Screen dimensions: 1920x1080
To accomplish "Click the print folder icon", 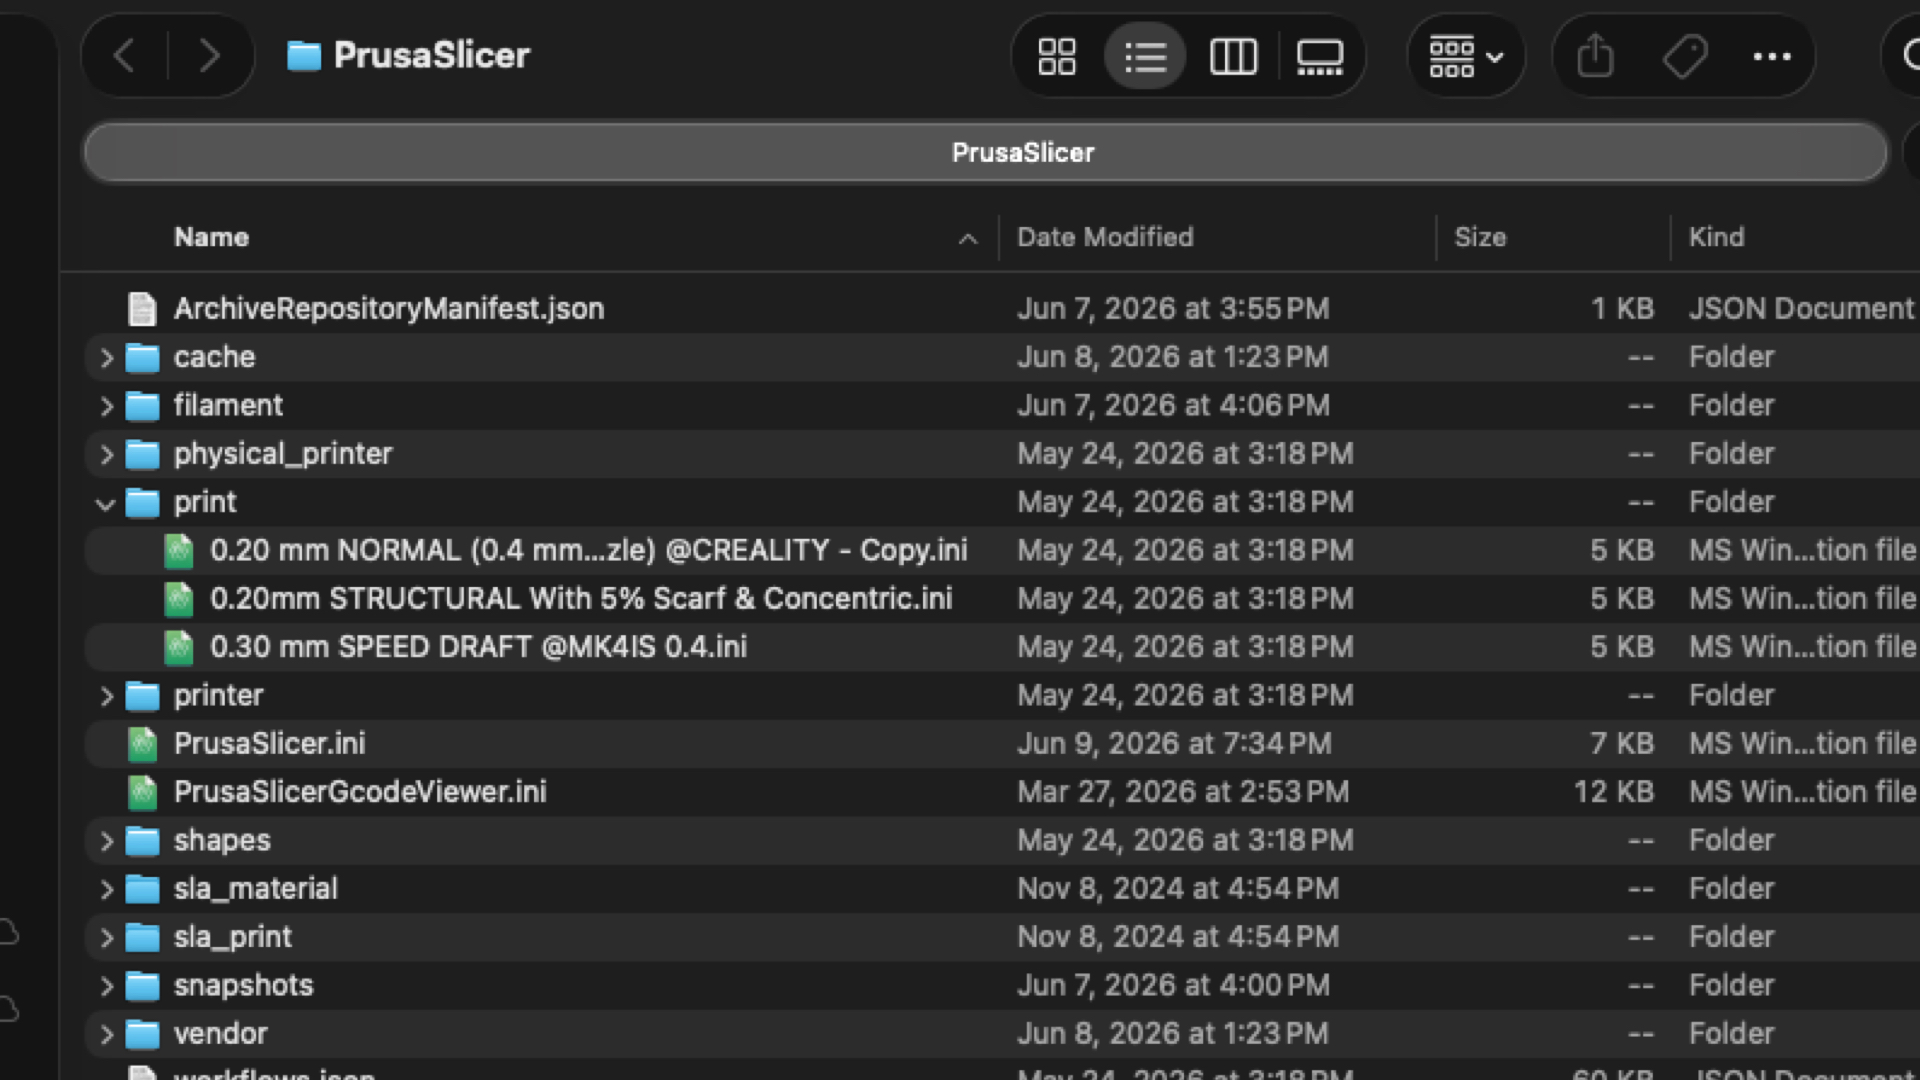I will point(142,502).
